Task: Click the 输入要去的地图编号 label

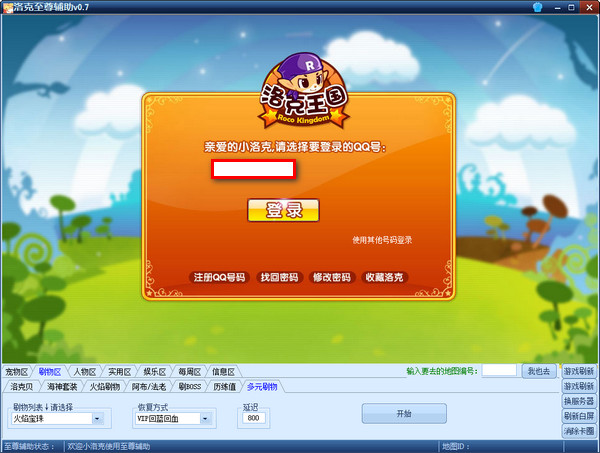Action: pyautogui.click(x=442, y=371)
